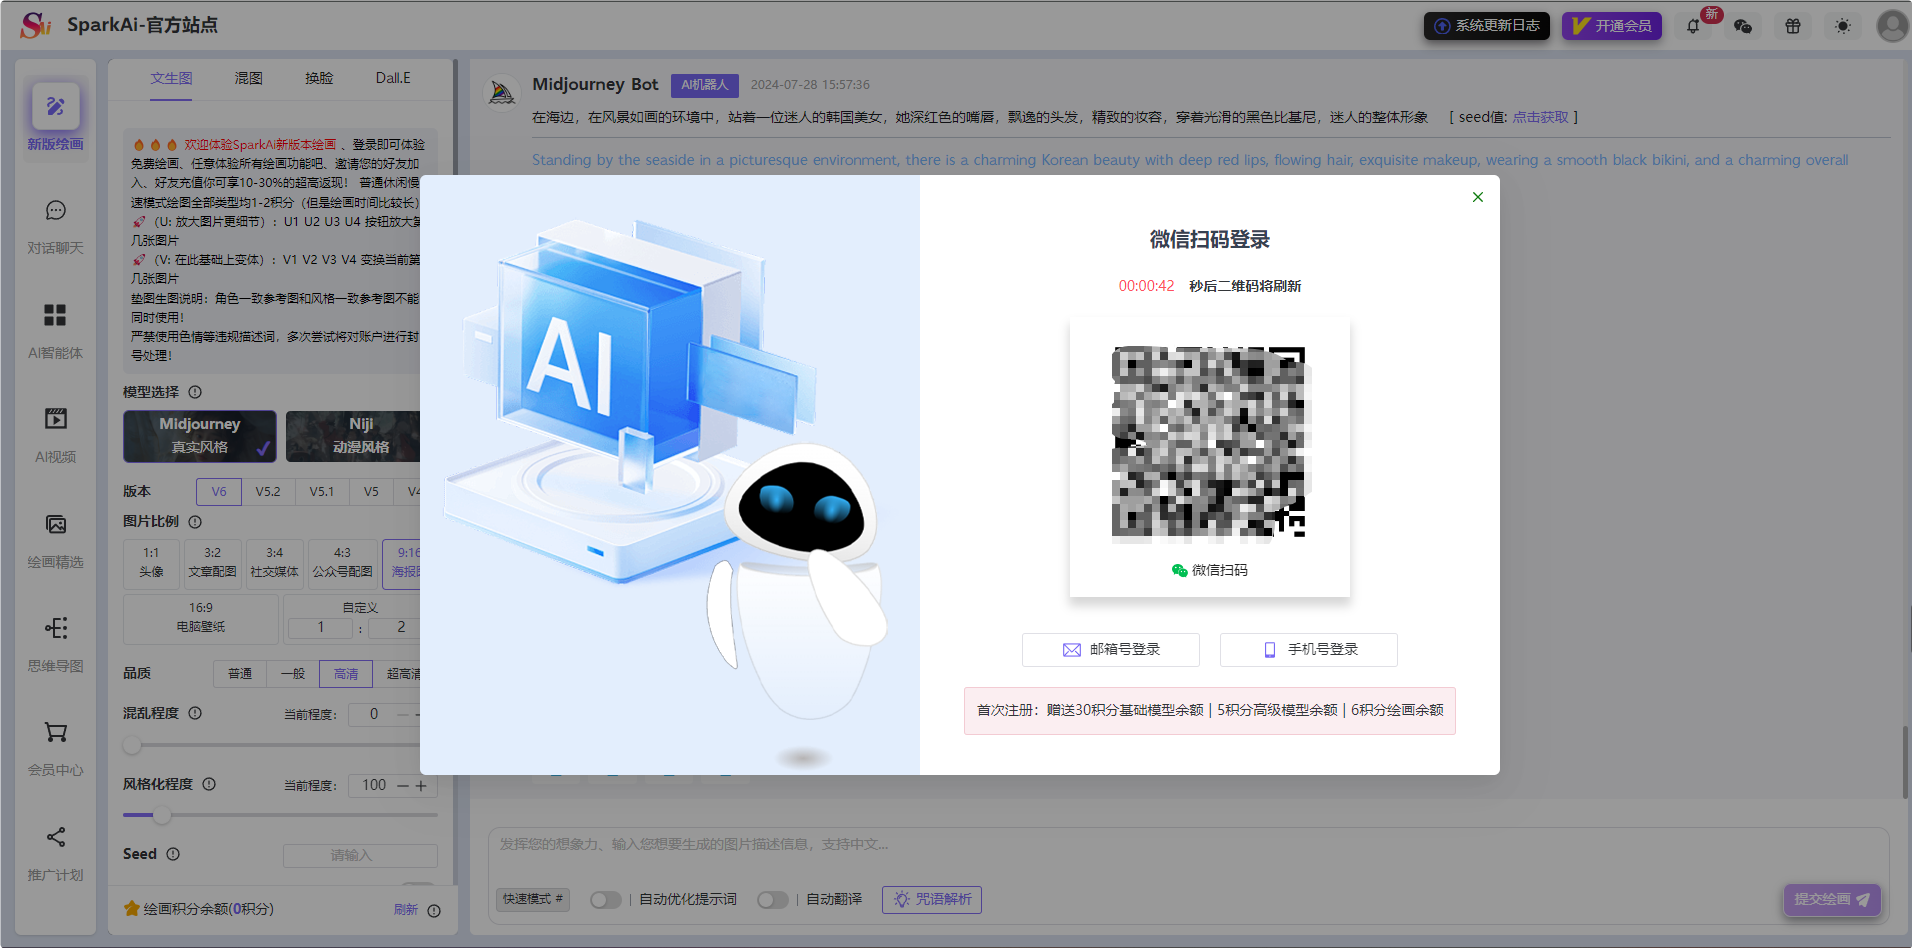Click custom ratio height field
Viewport: 1912px width, 948px height.
pyautogui.click(x=395, y=628)
